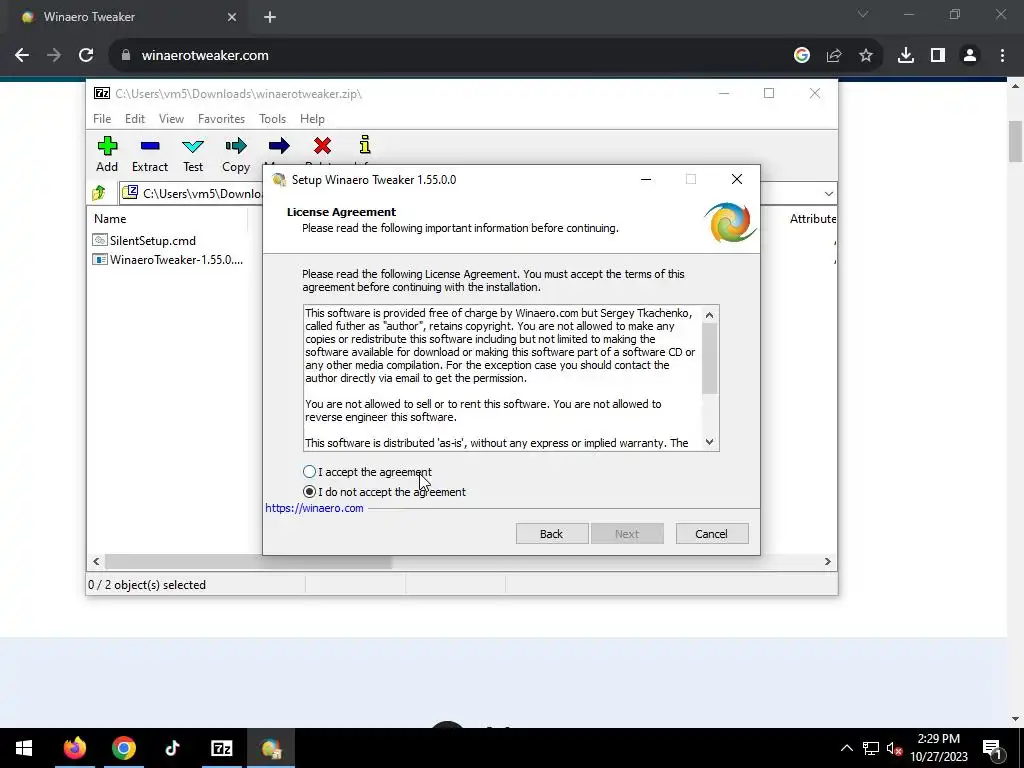The image size is (1024, 768).
Task: Show hidden system tray icons
Action: (846, 748)
